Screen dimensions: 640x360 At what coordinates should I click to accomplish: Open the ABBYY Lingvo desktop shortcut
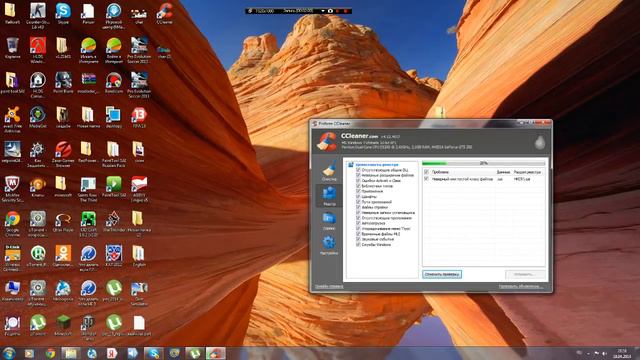(x=139, y=189)
